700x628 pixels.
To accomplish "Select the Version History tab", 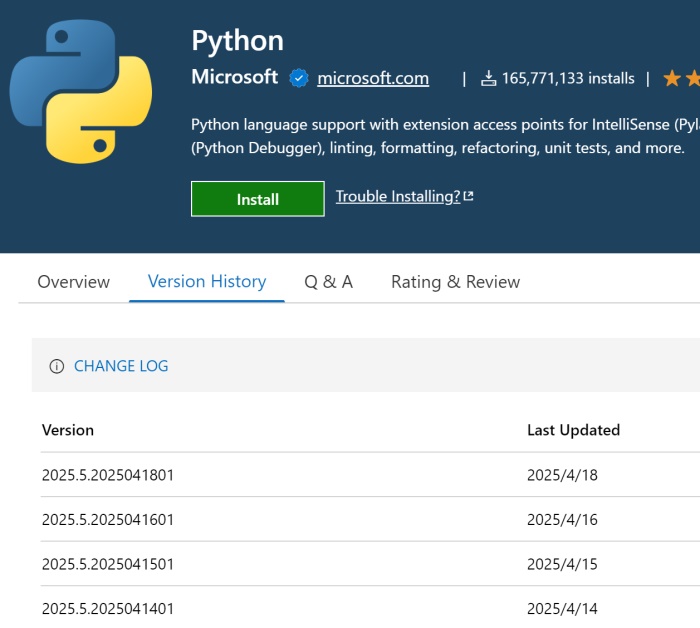I will click(x=207, y=282).
